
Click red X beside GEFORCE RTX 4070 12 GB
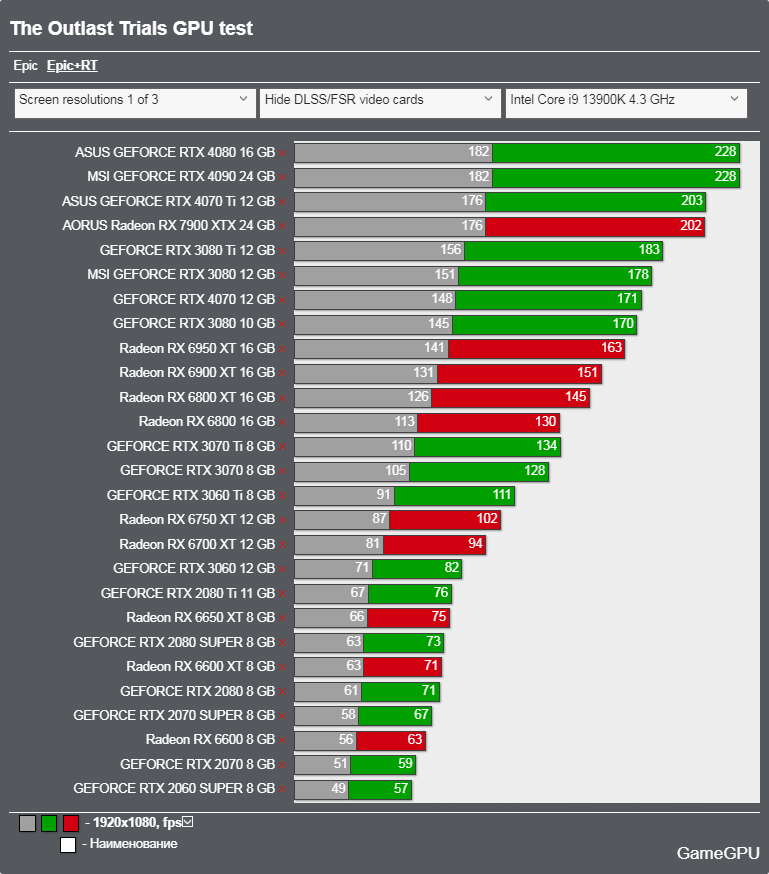pos(283,300)
